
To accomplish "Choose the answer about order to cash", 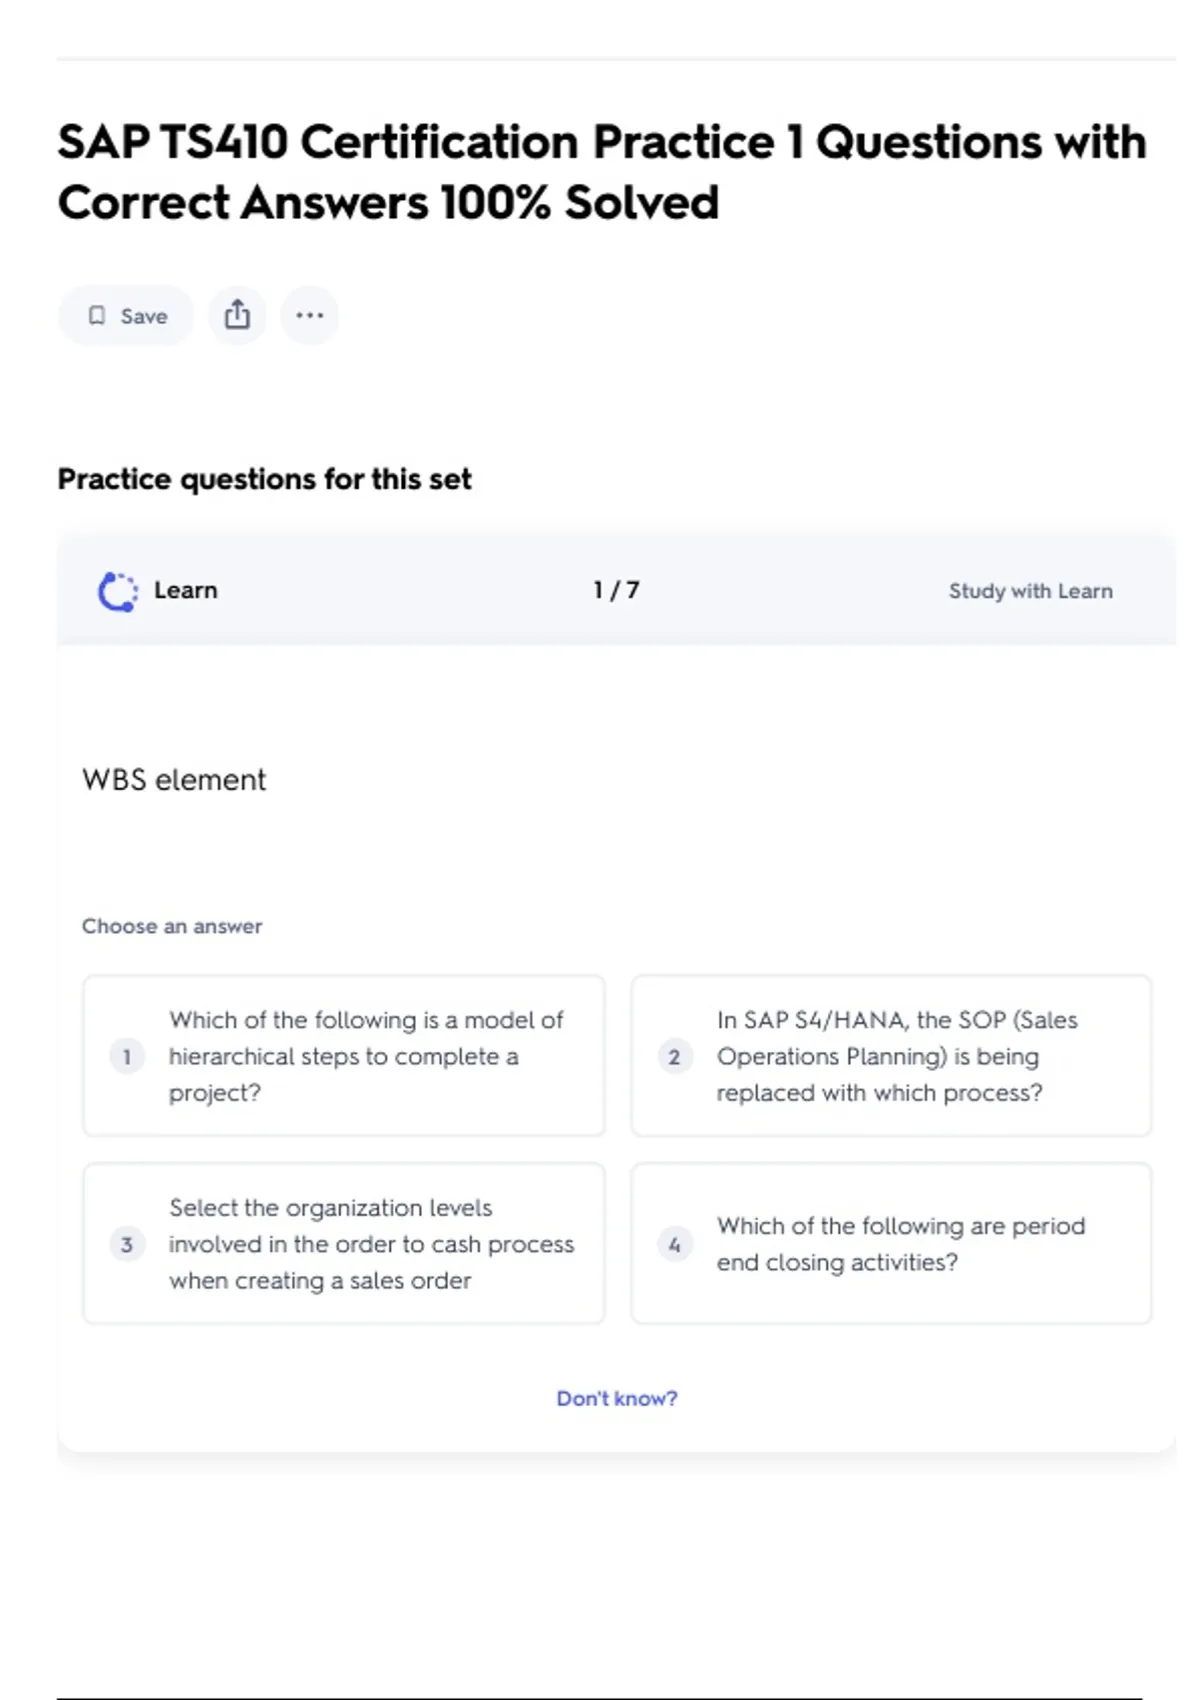I will point(371,1244).
